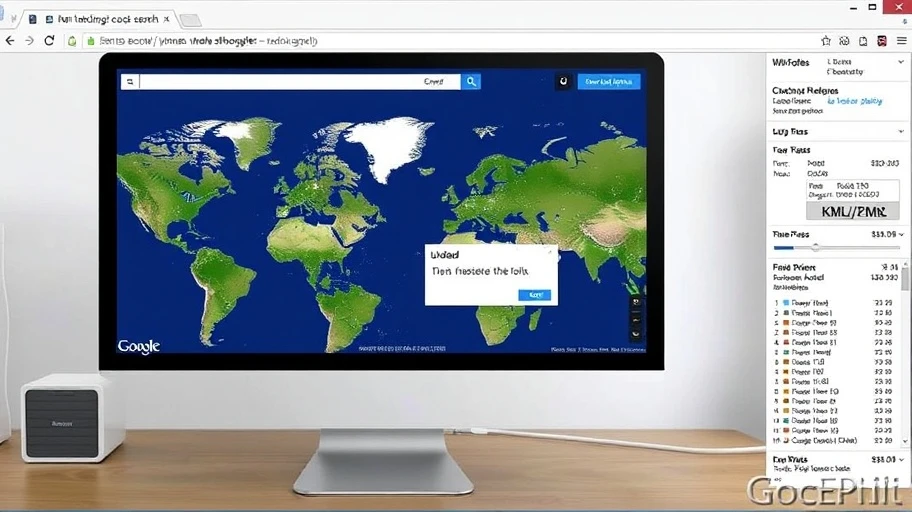Click the blue magnifier search button on the map

click(x=470, y=82)
